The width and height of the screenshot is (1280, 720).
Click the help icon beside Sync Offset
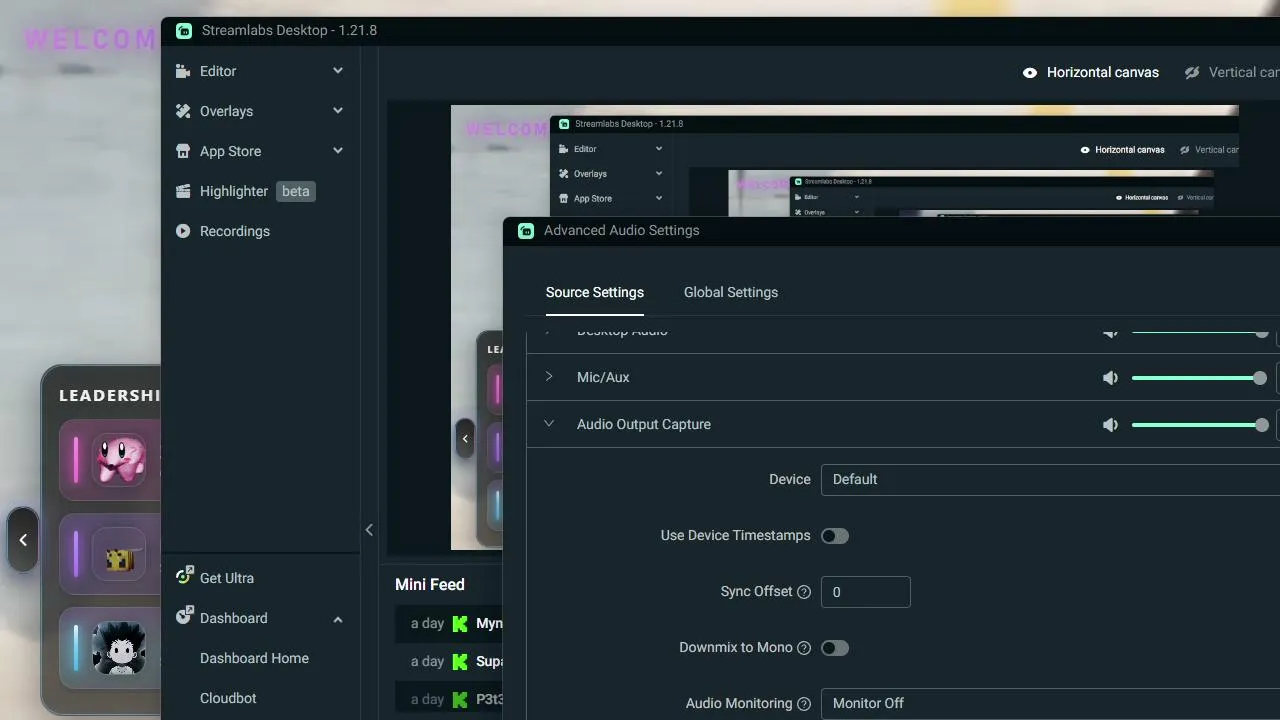pyautogui.click(x=804, y=592)
